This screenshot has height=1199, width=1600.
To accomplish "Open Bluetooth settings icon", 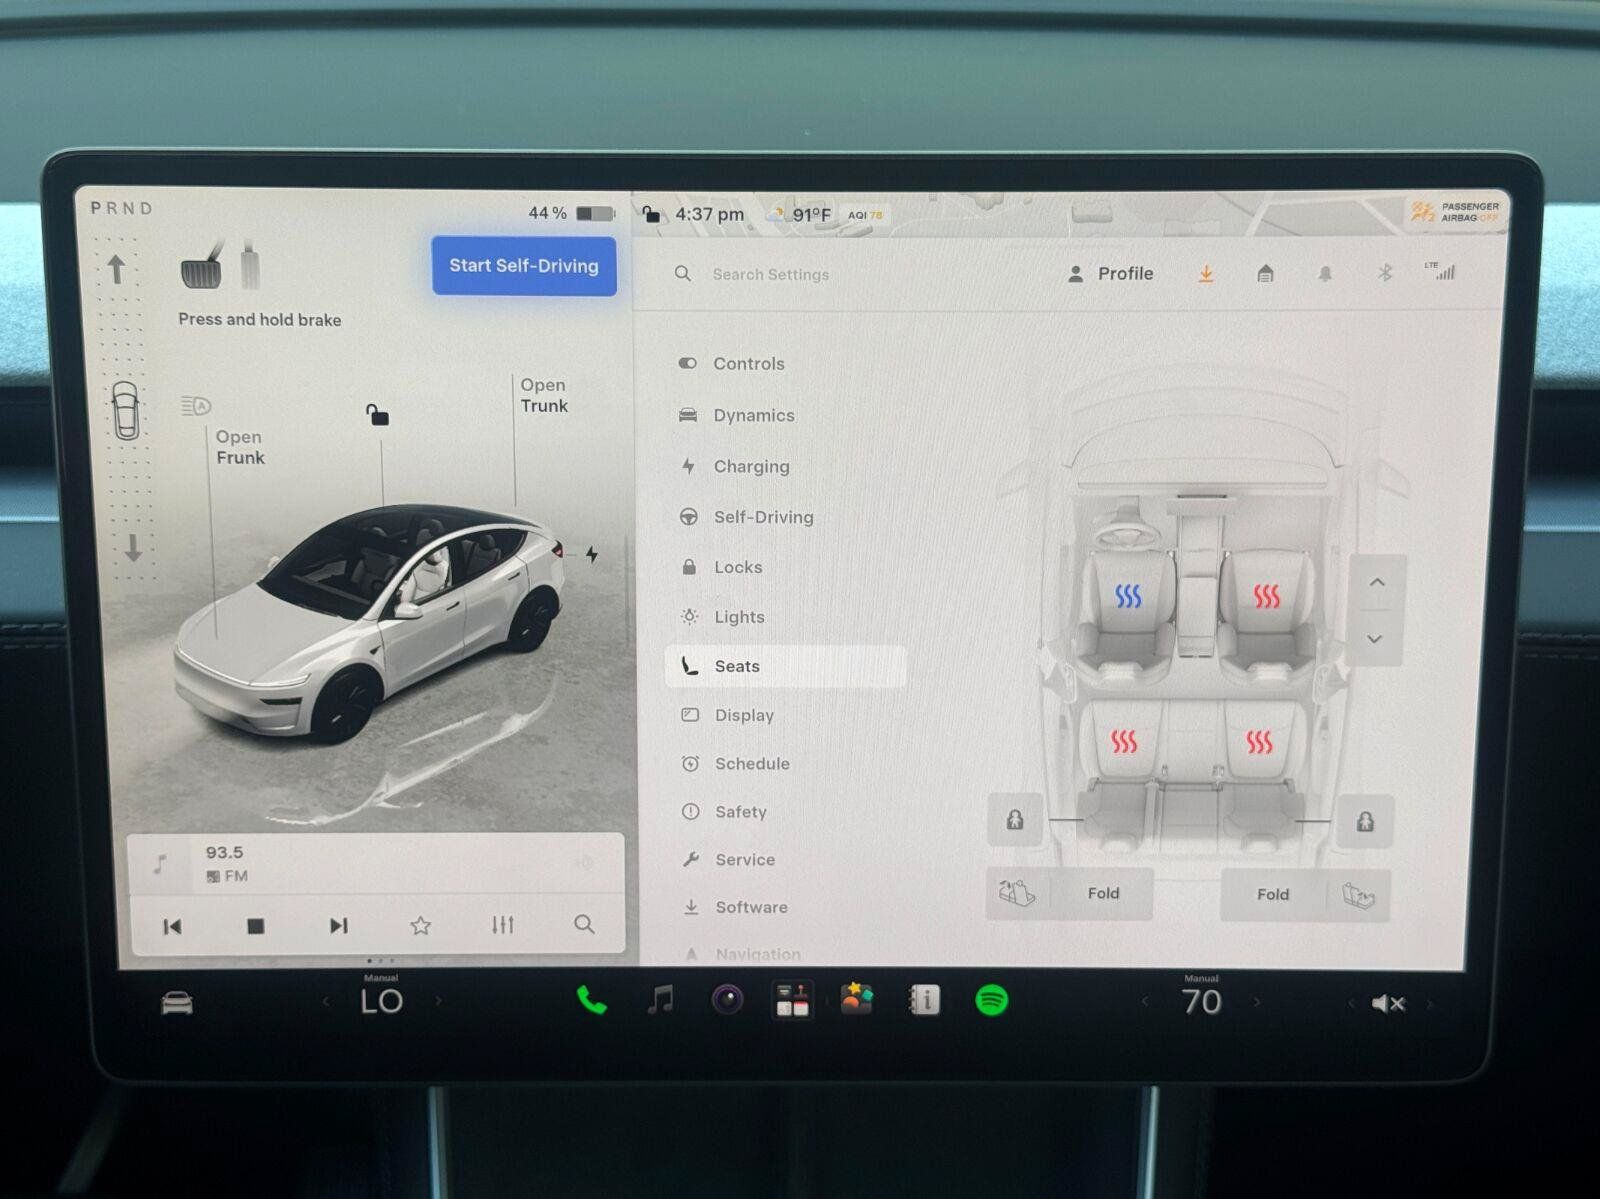I will point(1385,273).
